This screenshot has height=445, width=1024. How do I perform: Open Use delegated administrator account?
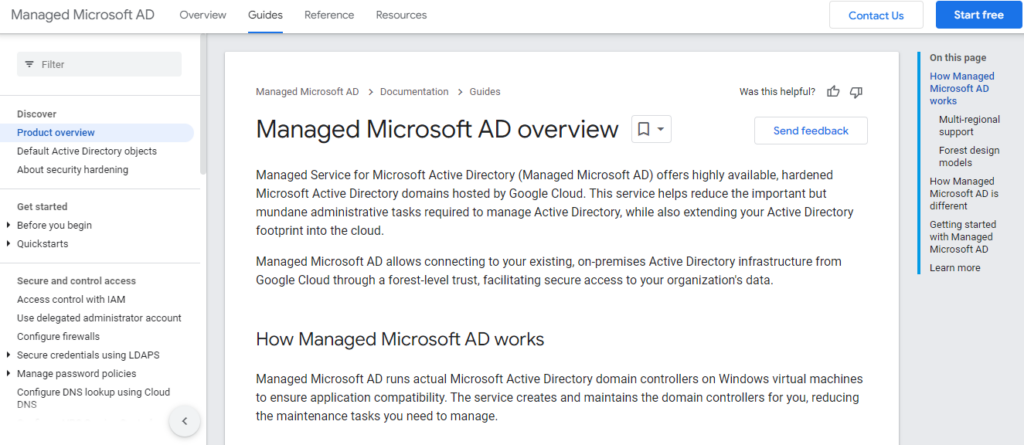pos(99,318)
